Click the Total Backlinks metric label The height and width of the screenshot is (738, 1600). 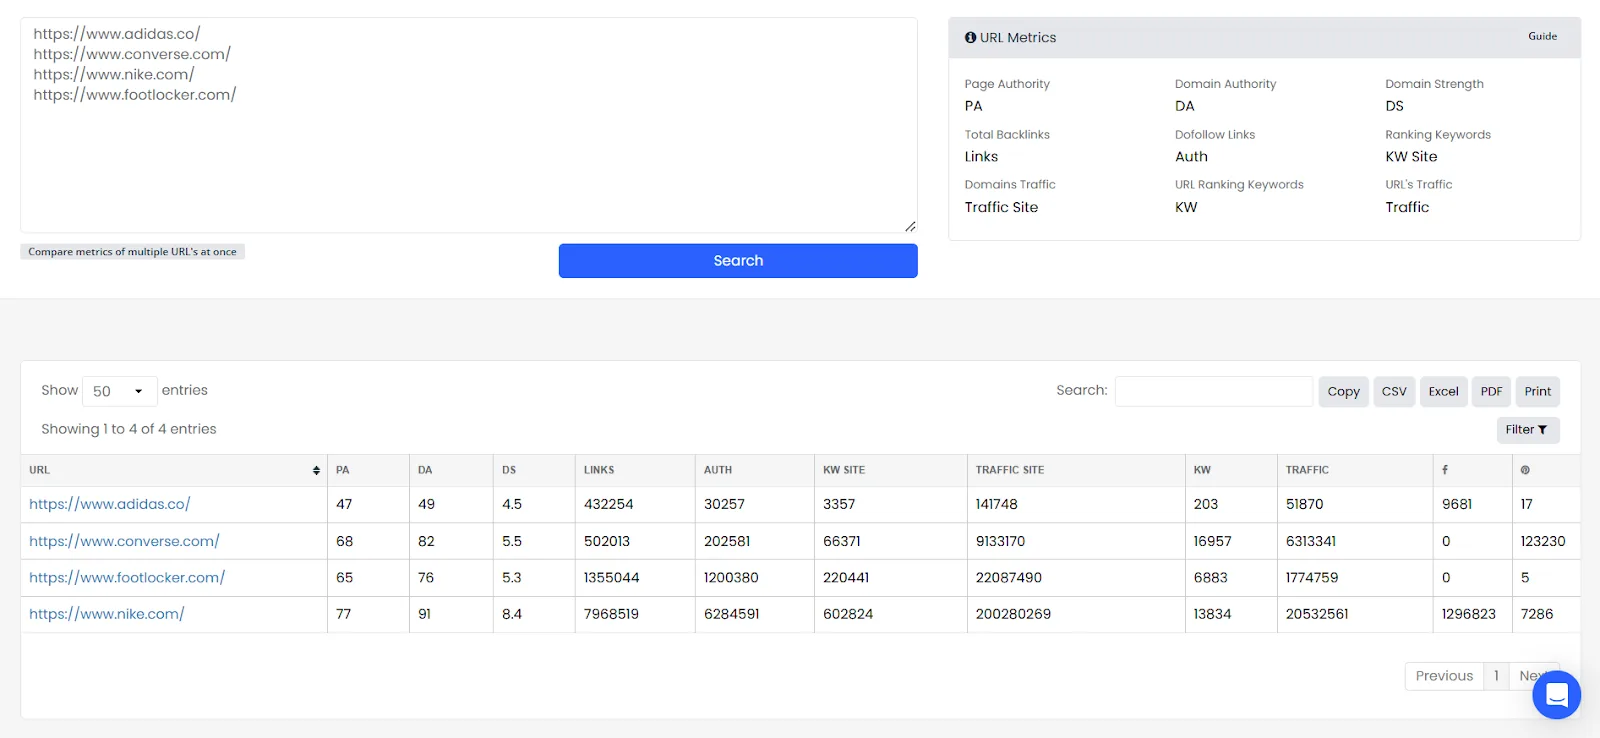1007,135
